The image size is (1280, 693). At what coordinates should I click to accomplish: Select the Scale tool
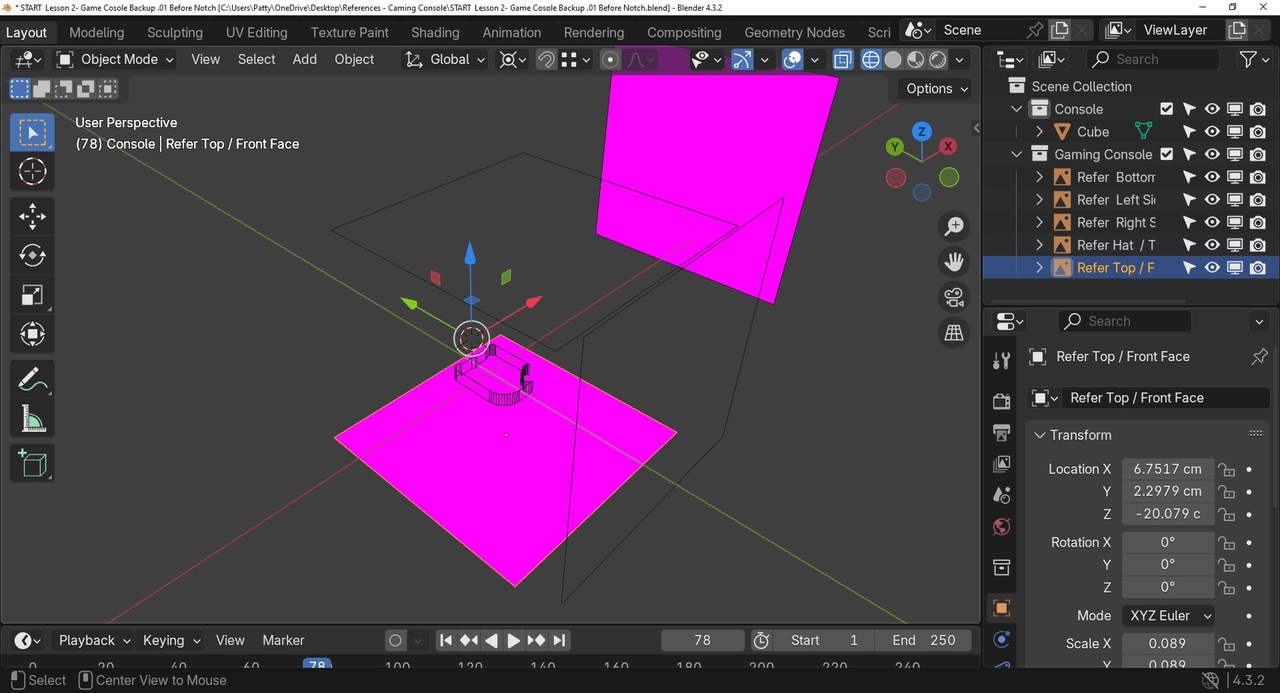(x=32, y=294)
